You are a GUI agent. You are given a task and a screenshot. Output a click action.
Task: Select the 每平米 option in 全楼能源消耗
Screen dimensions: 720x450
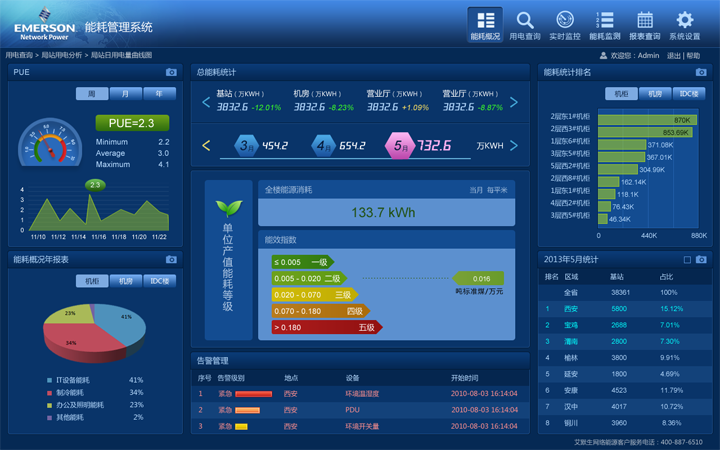497,190
